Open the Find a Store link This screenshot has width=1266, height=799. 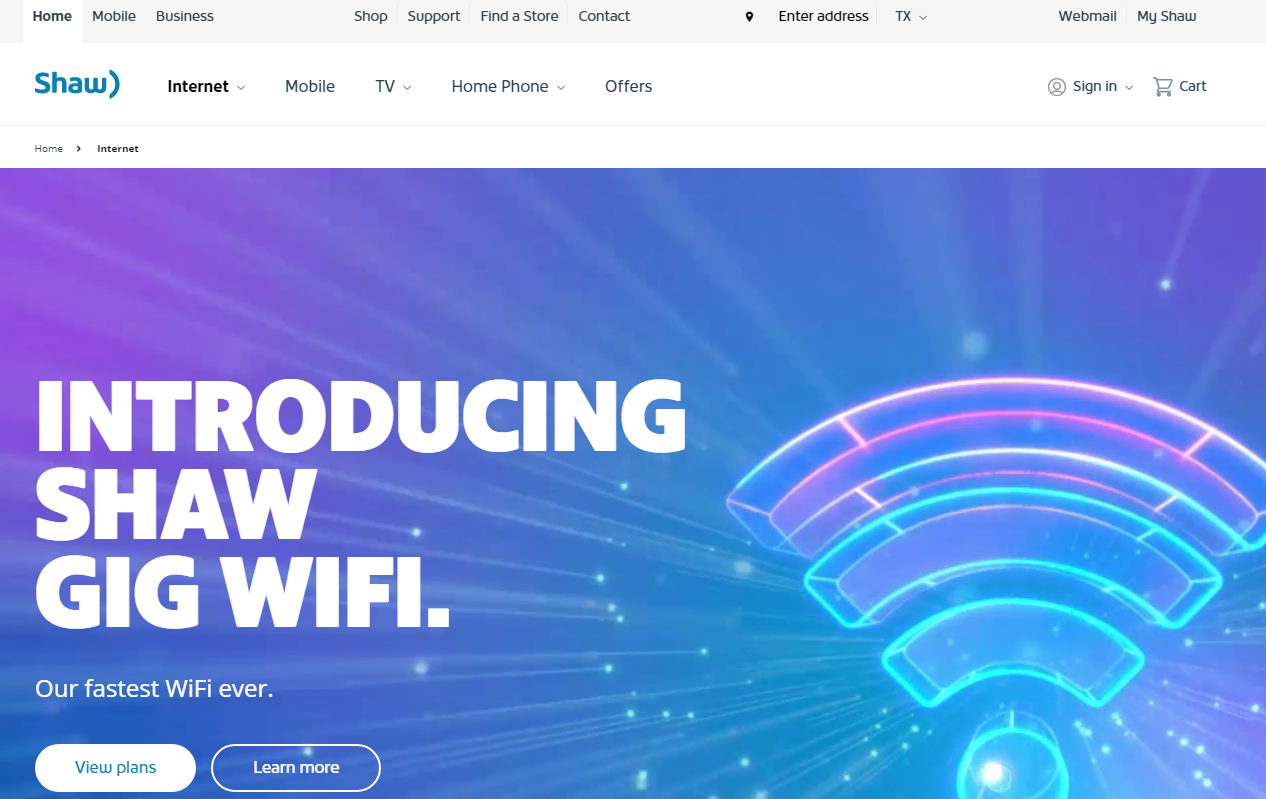click(x=520, y=17)
